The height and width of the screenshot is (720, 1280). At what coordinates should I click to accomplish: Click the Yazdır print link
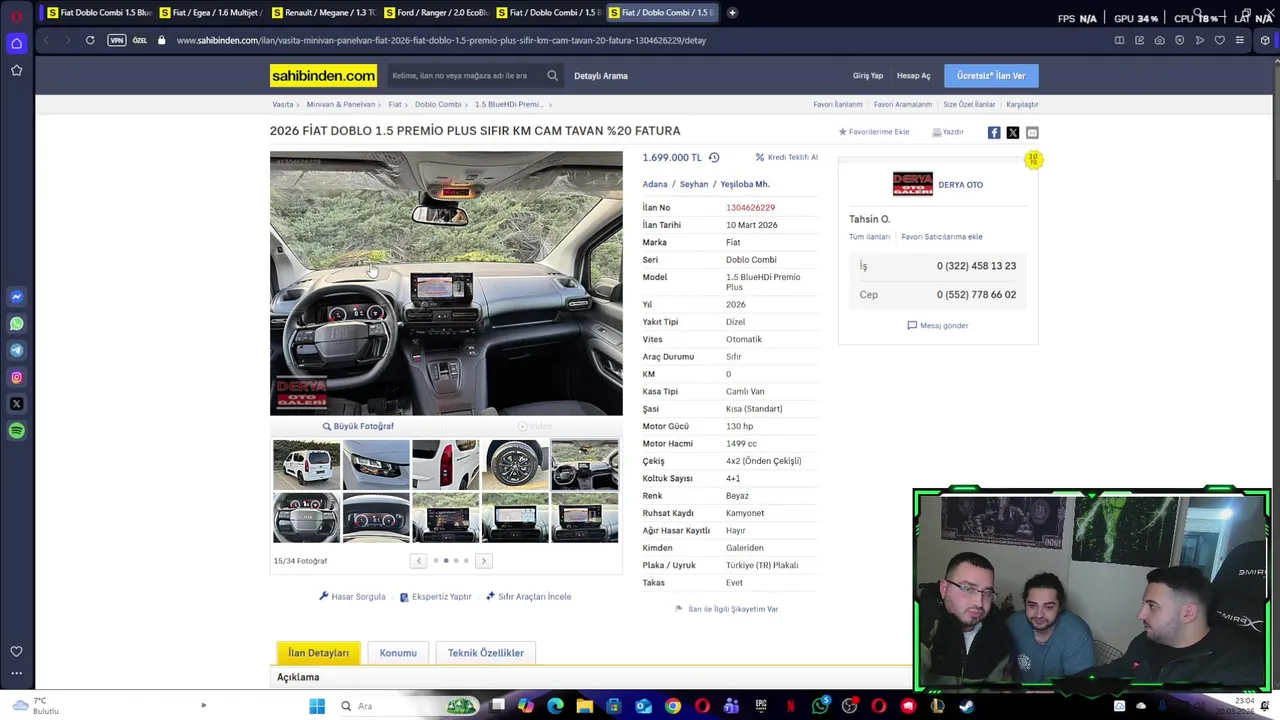[x=948, y=132]
